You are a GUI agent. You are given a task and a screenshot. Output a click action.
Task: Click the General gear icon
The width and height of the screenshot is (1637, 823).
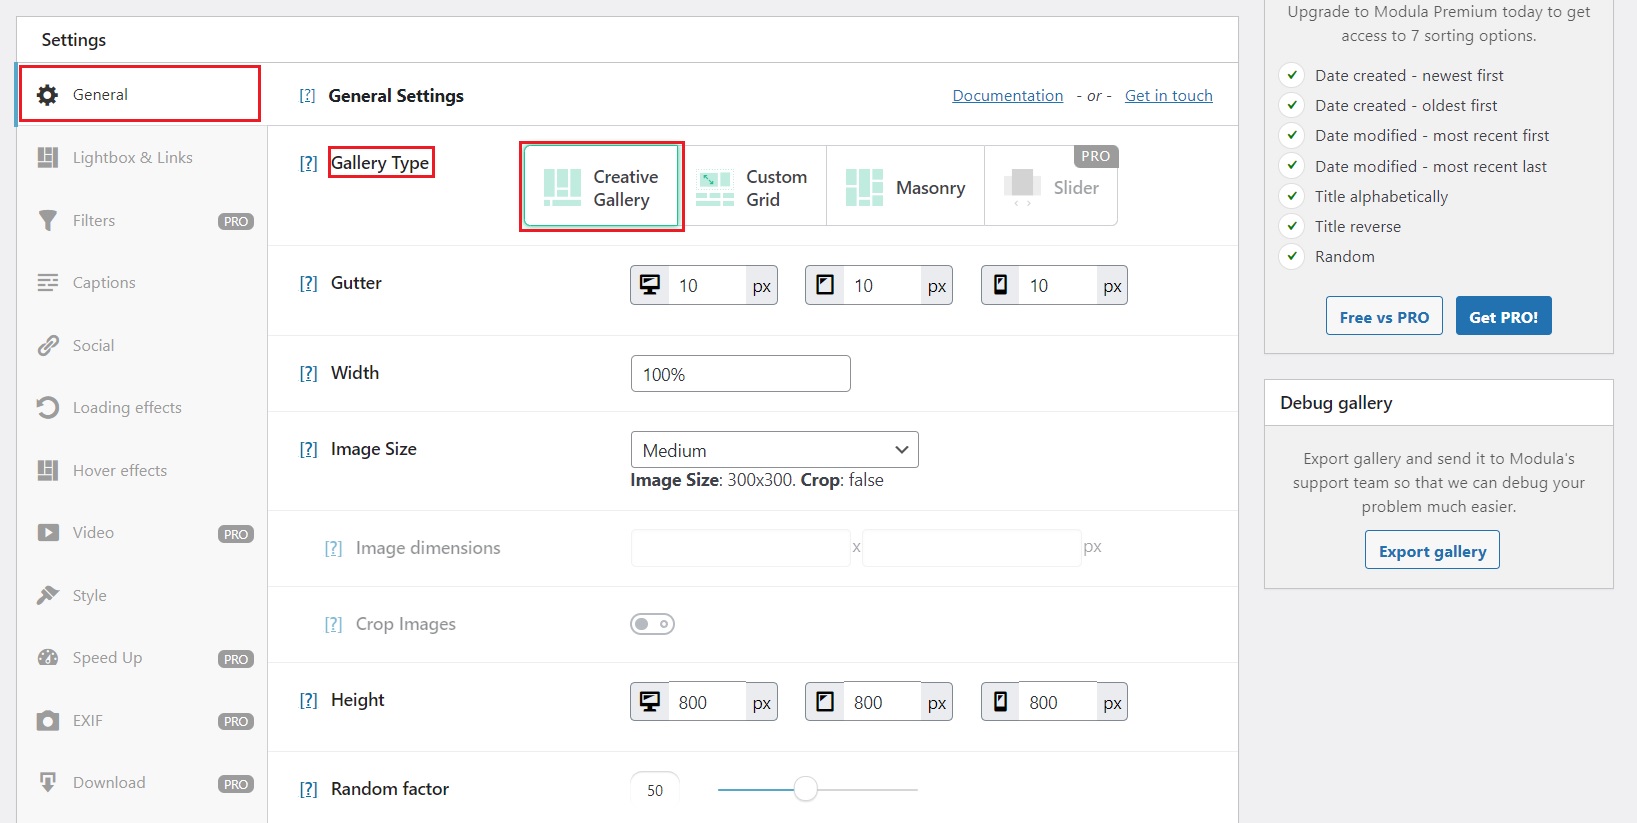47,95
